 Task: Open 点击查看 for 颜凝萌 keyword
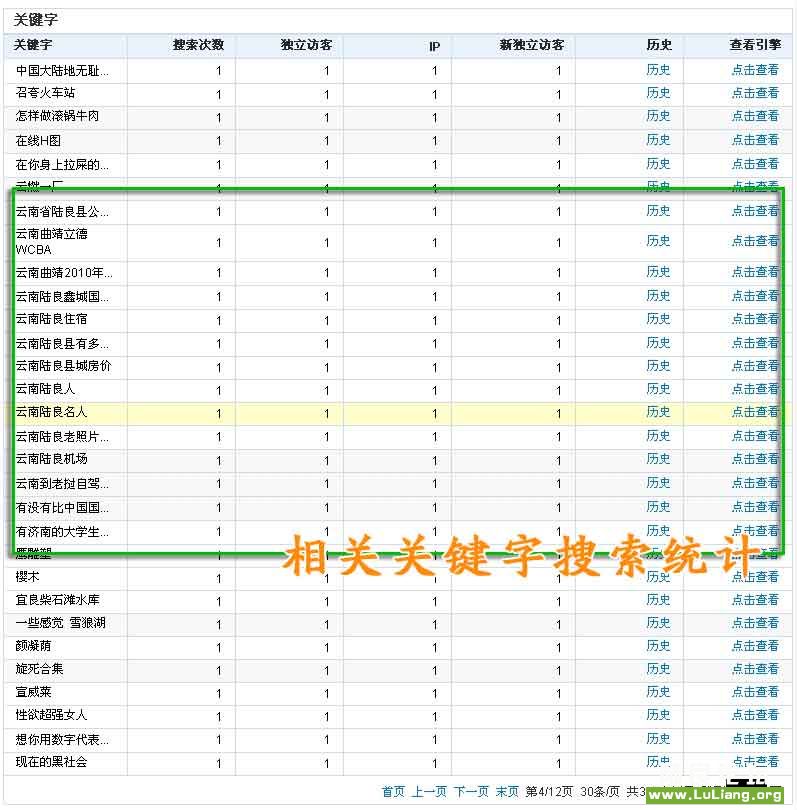[754, 646]
